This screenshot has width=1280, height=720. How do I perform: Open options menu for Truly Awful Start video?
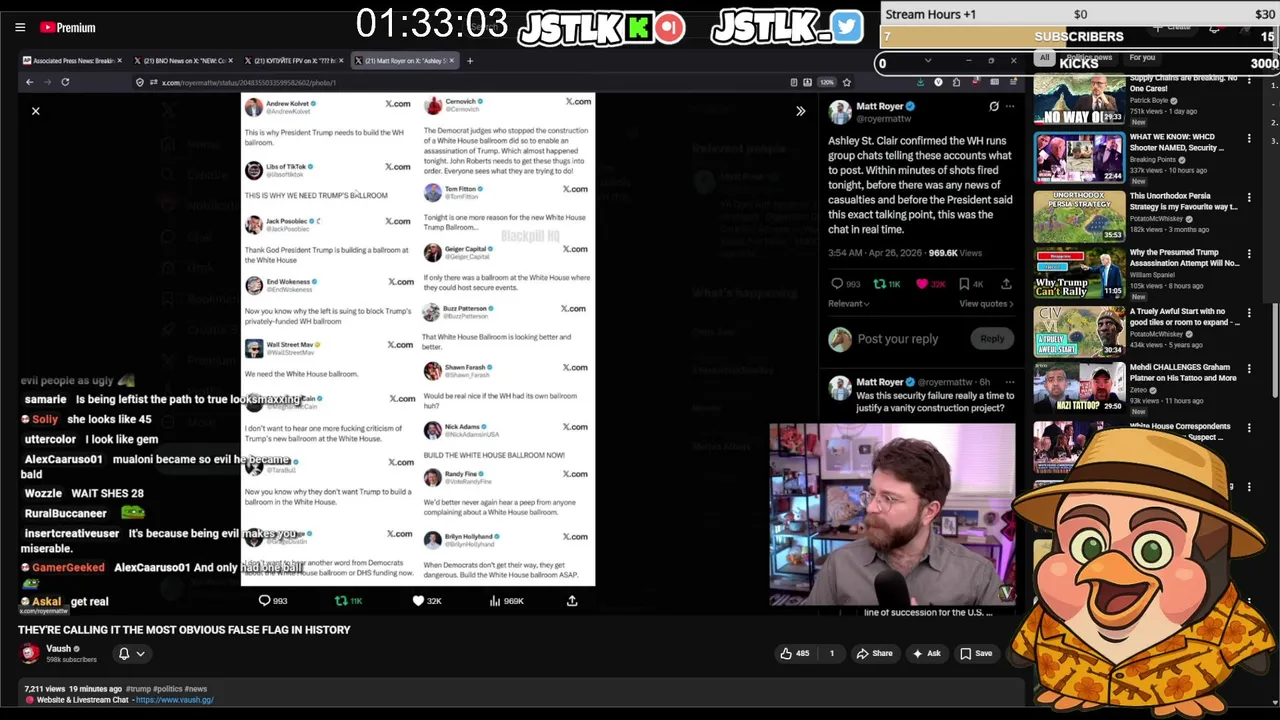click(x=1249, y=313)
